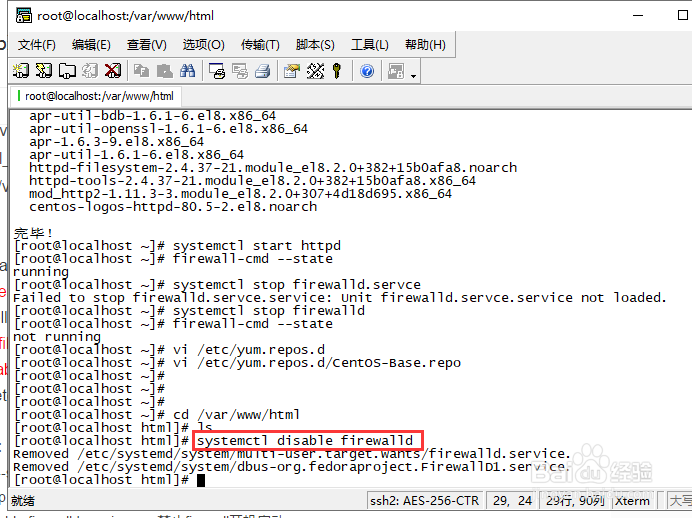Click the first 'firewall-cmd --state' line above 'running'
This screenshot has height=518, width=692.
click(173, 259)
